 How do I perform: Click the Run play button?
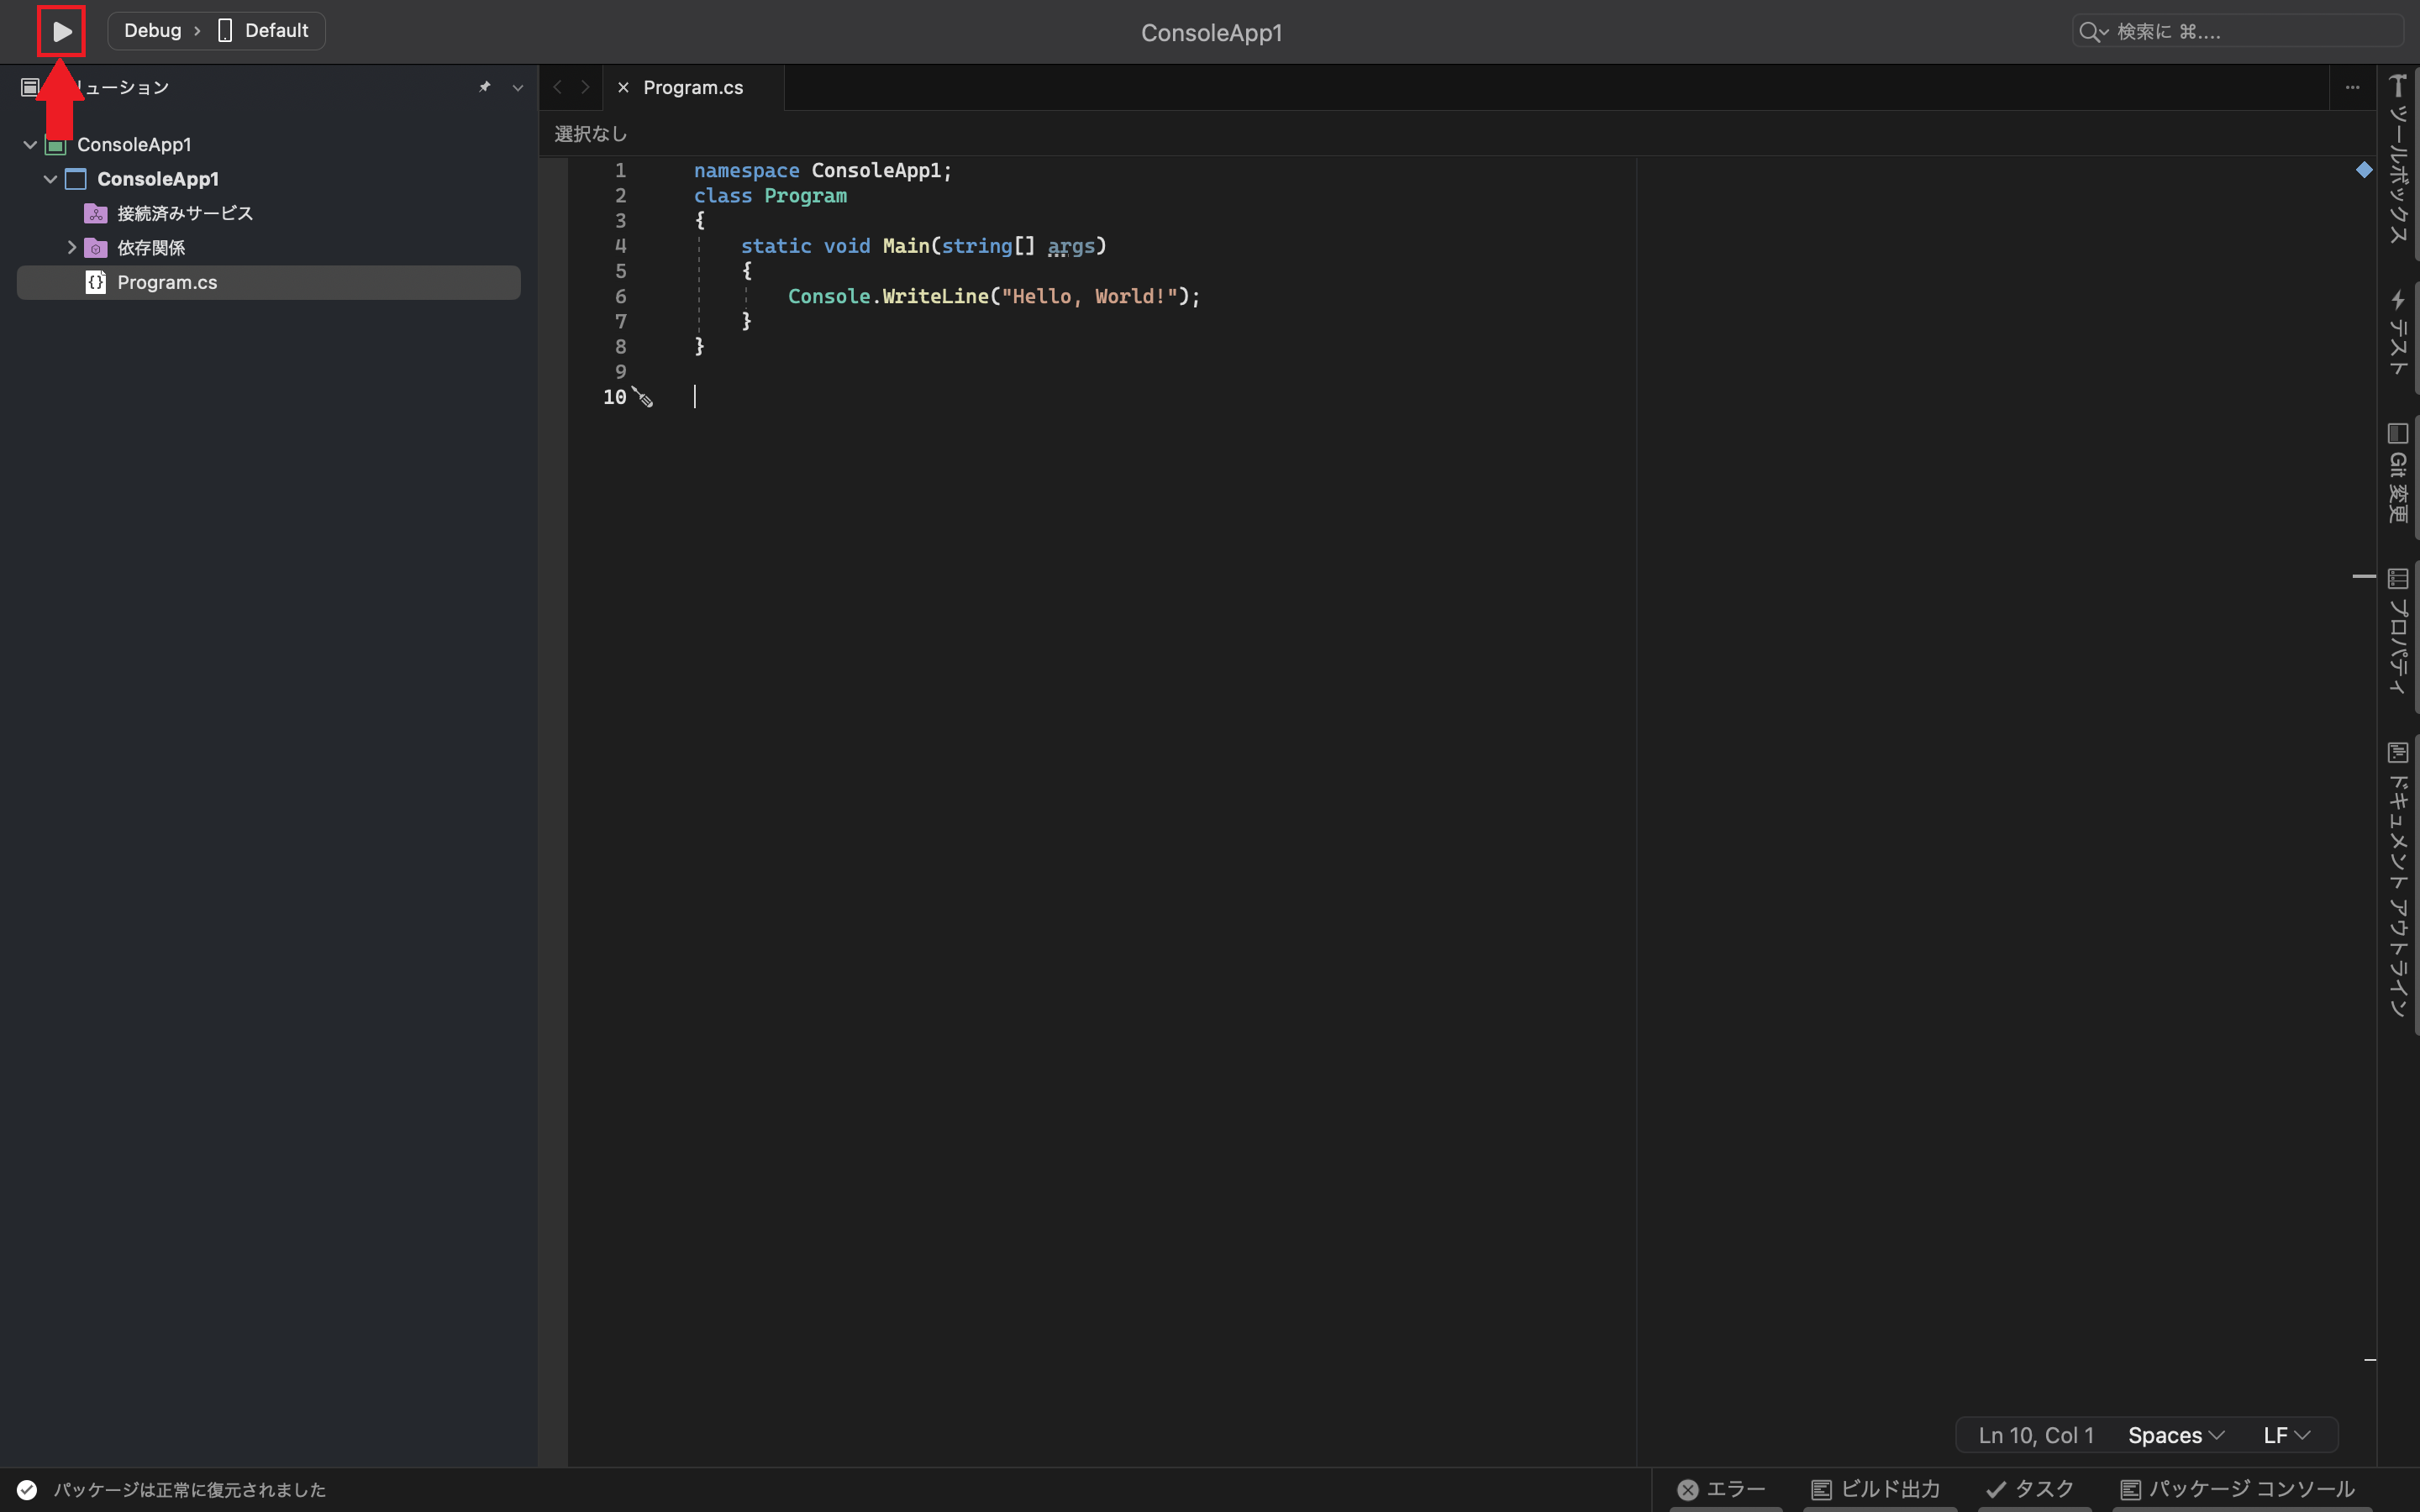[61, 31]
